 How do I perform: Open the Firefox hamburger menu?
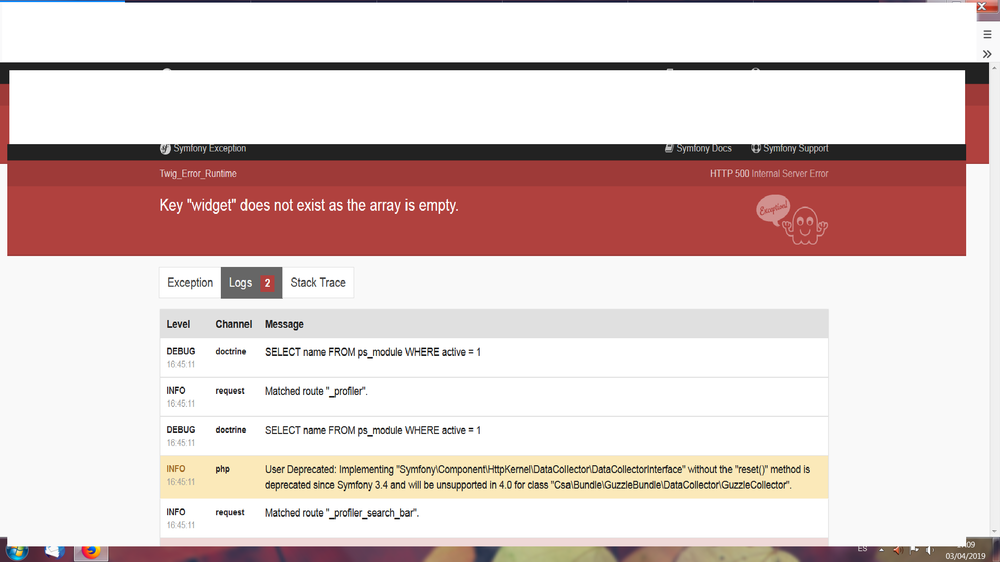pyautogui.click(x=987, y=34)
